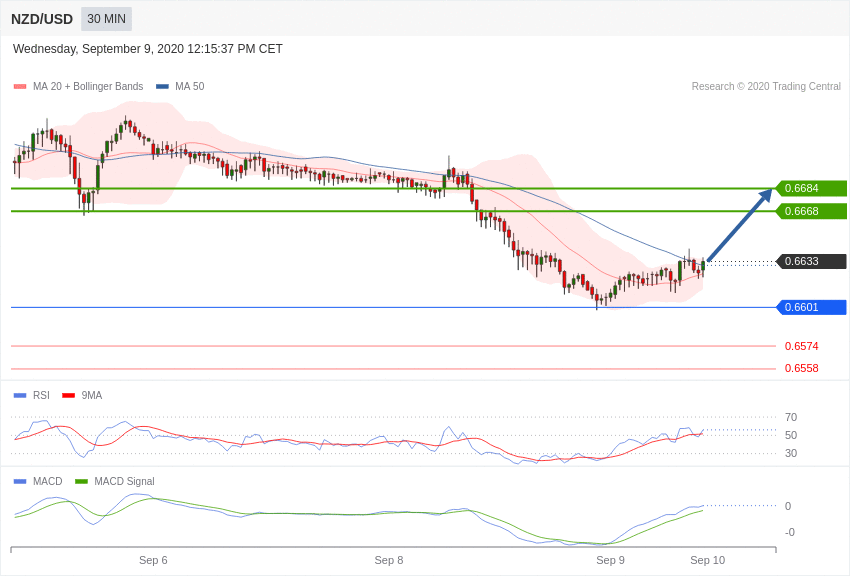Click the Sep 10 date axis label
Viewport: 850px width, 576px height.
point(707,560)
